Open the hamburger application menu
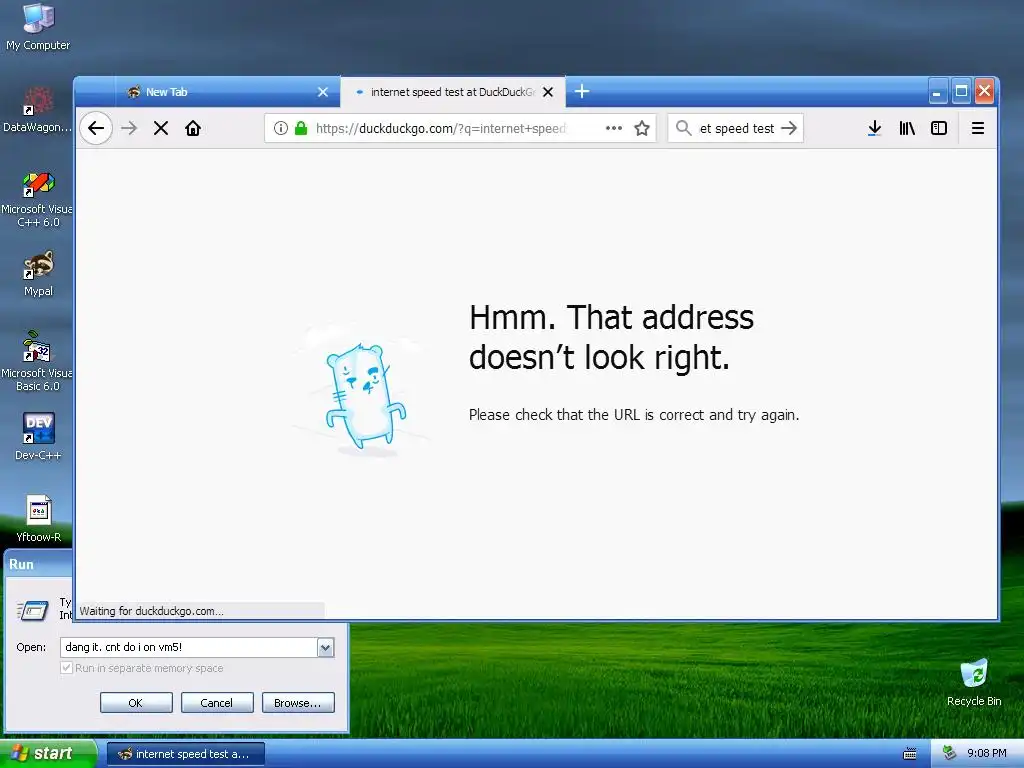Screen dimensions: 1024x768 [x=978, y=128]
